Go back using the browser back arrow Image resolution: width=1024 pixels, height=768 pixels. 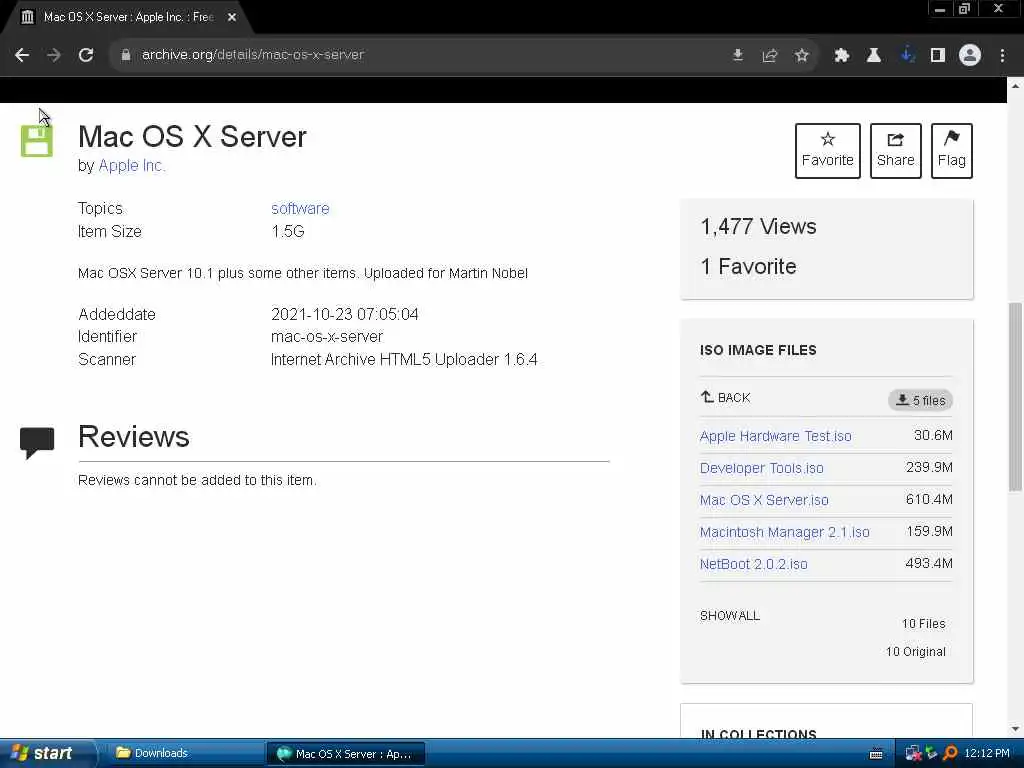click(x=22, y=56)
